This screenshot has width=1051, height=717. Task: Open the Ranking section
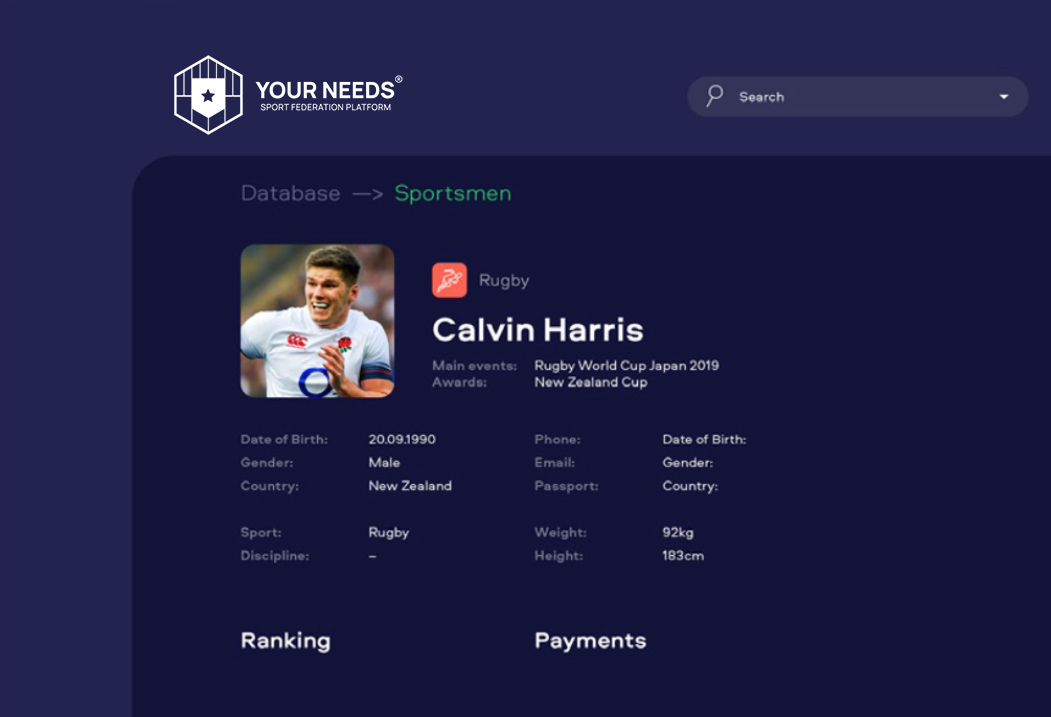pyautogui.click(x=286, y=641)
